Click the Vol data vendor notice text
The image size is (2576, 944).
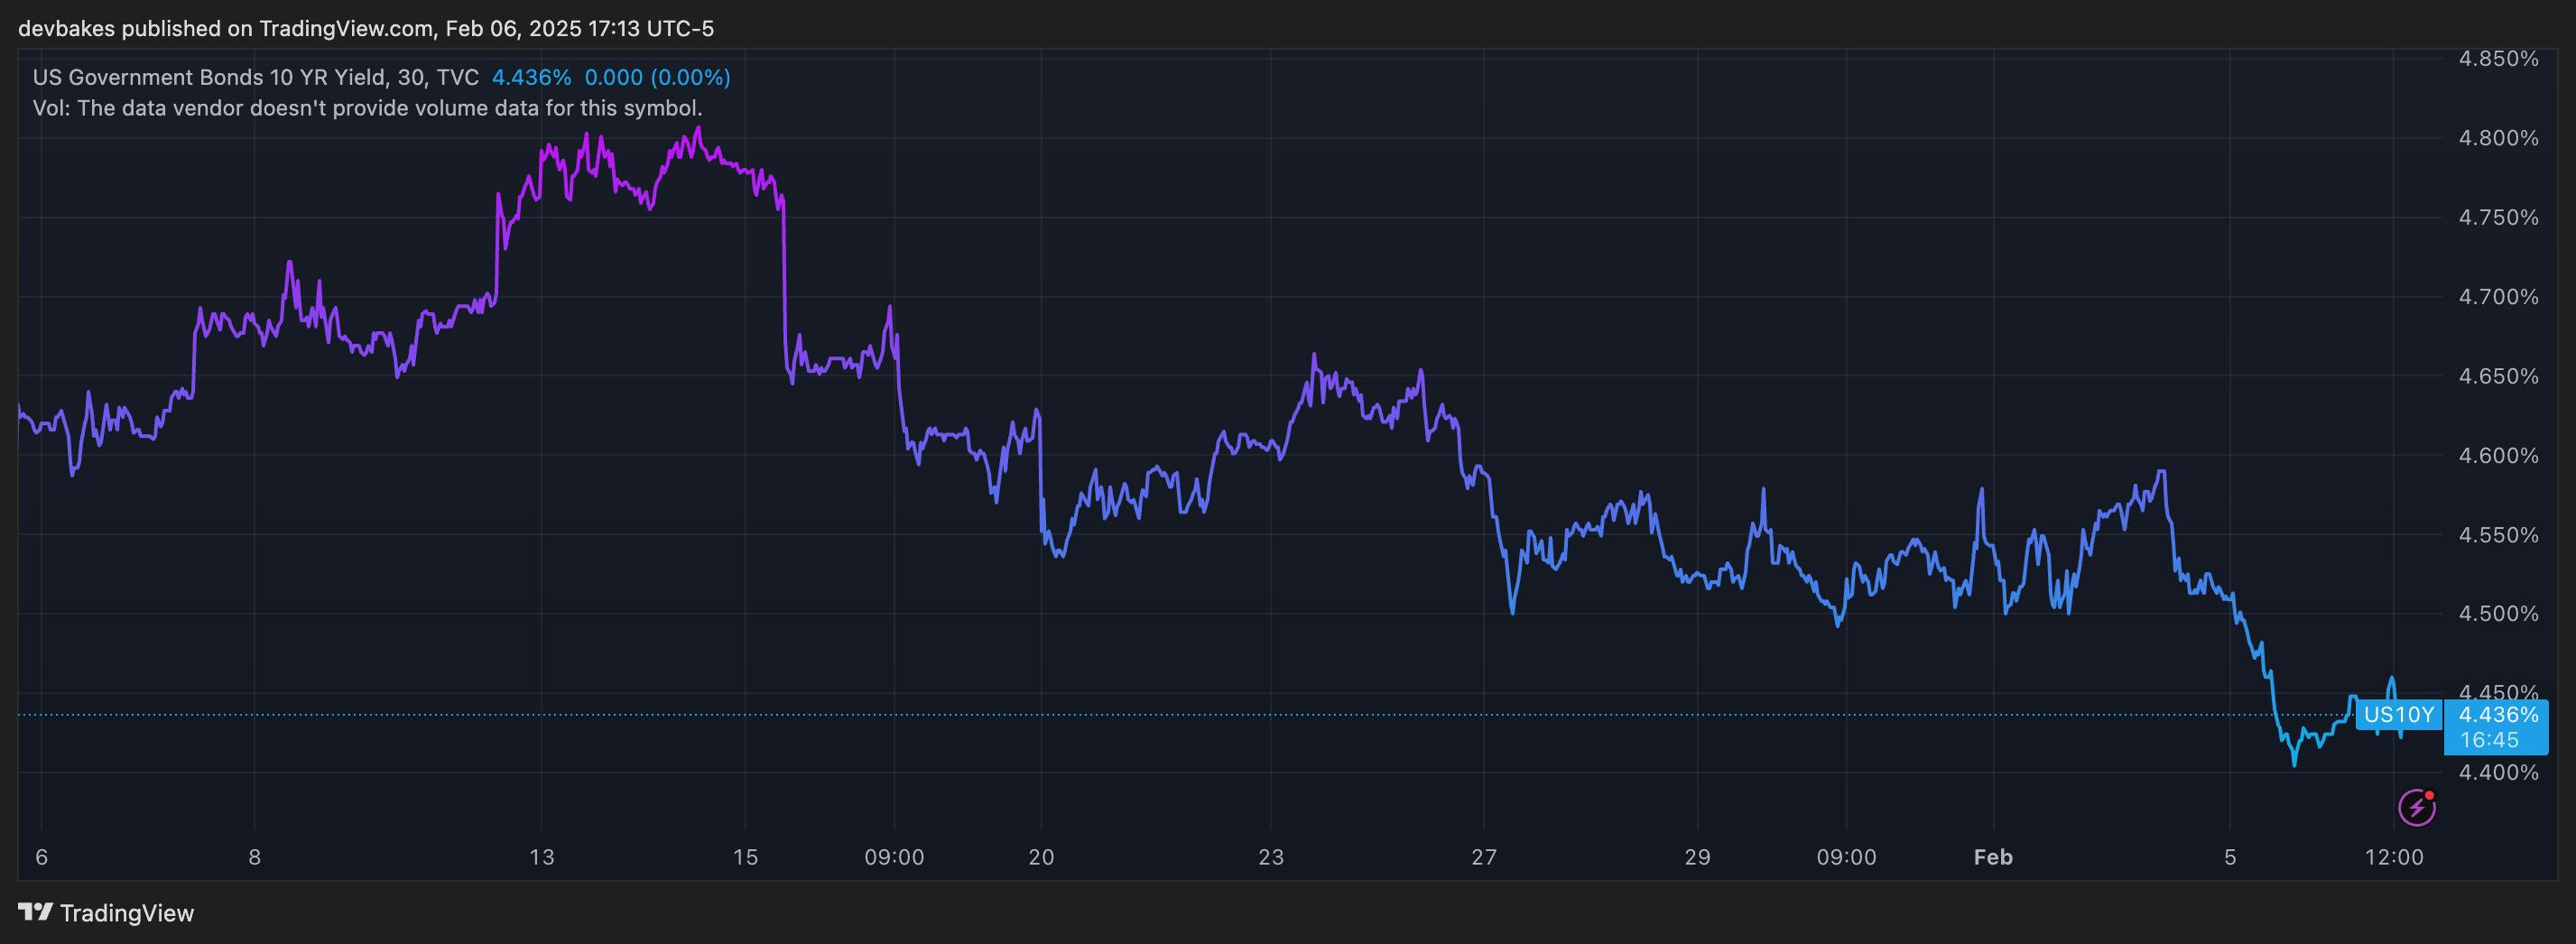coord(367,108)
